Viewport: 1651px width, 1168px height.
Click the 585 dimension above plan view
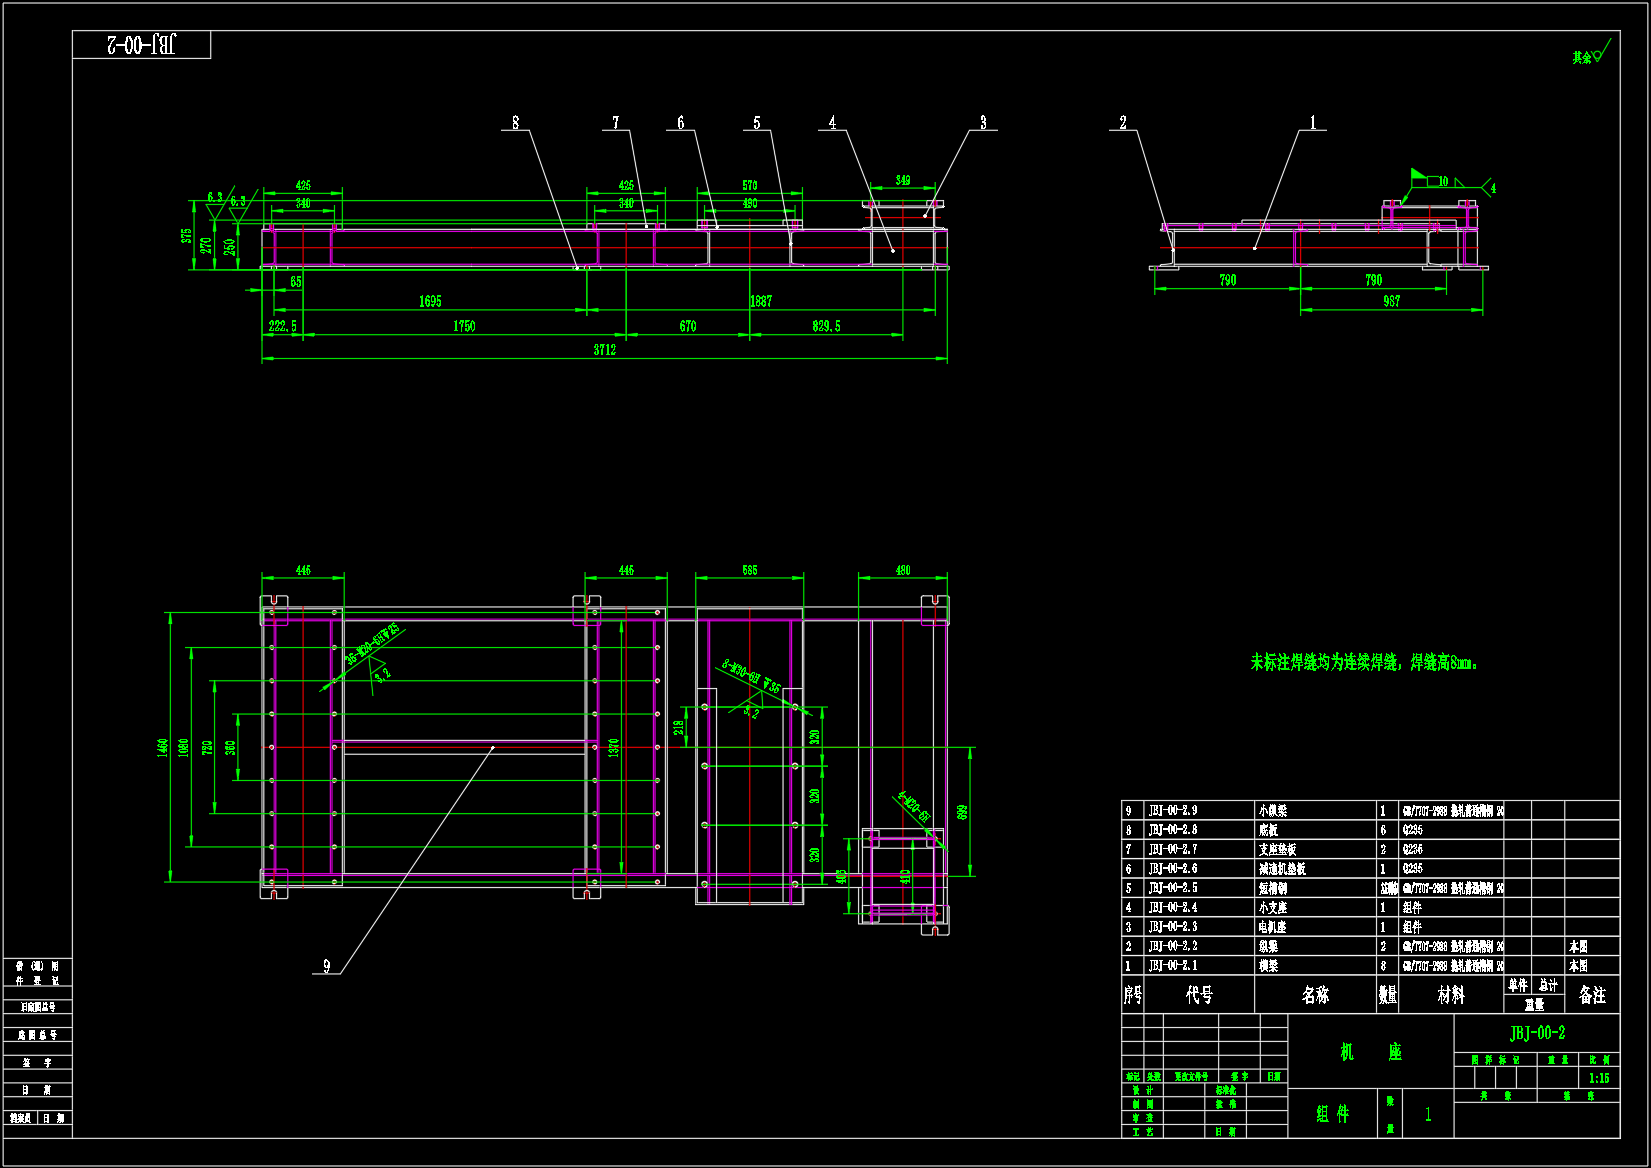(x=749, y=570)
